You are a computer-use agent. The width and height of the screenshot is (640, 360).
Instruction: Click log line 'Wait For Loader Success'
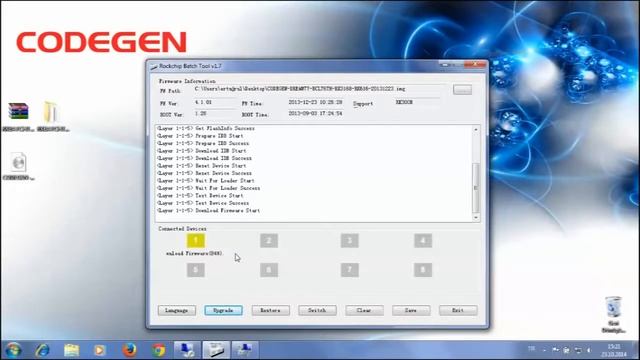click(227, 188)
